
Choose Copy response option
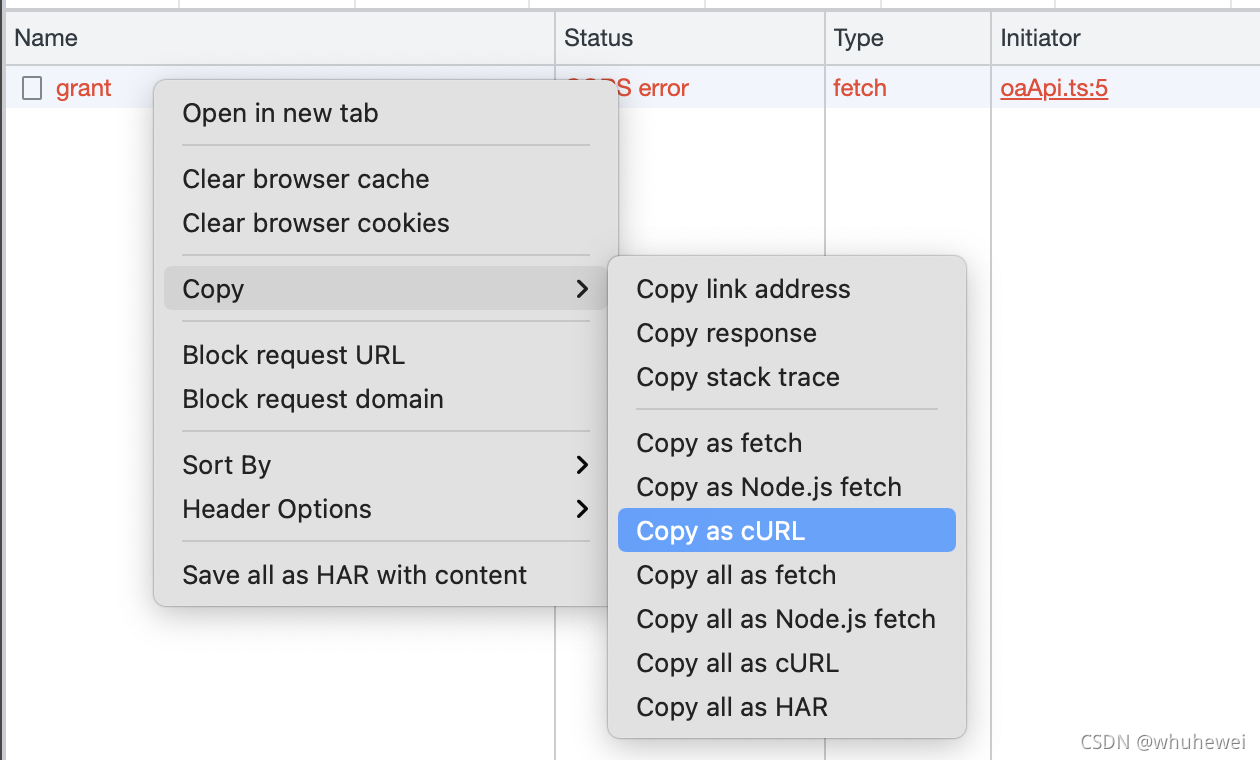click(726, 333)
